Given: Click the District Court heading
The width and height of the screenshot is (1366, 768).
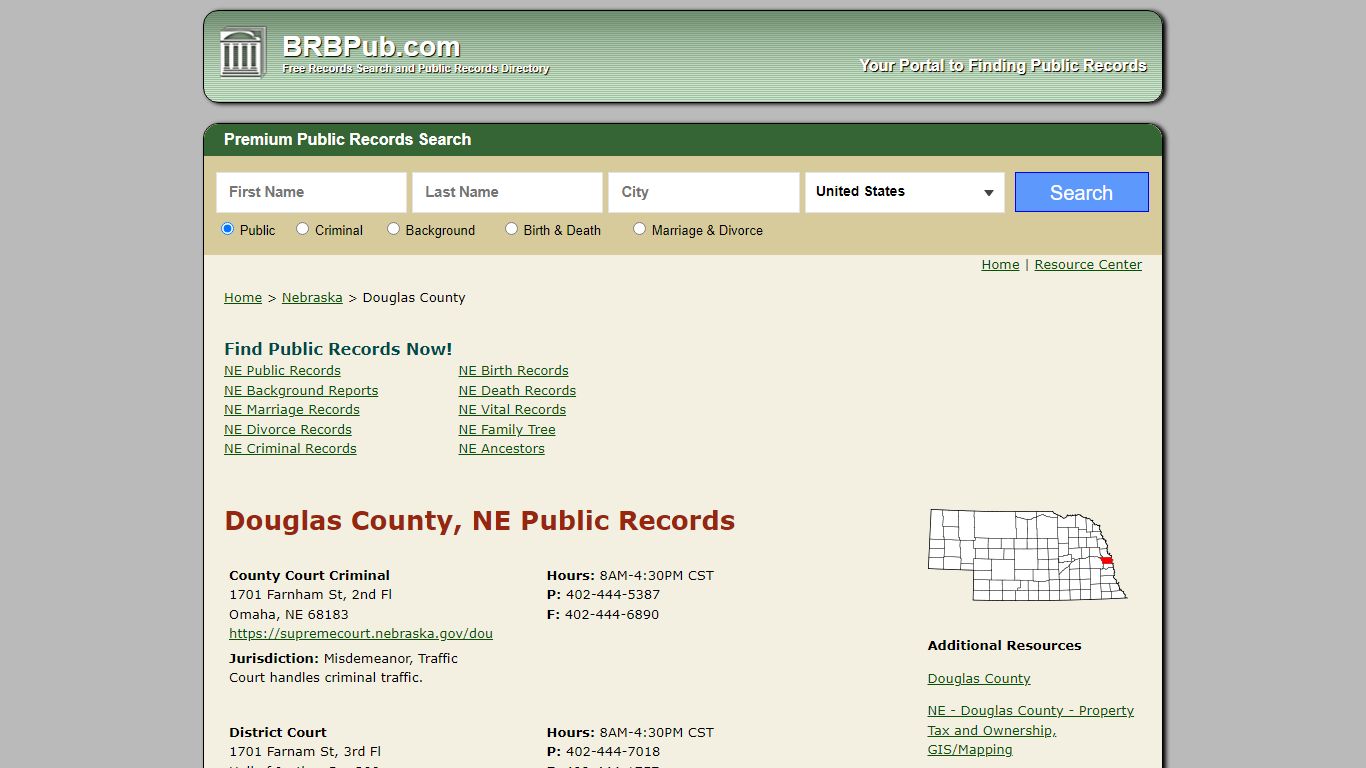Looking at the screenshot, I should (278, 733).
